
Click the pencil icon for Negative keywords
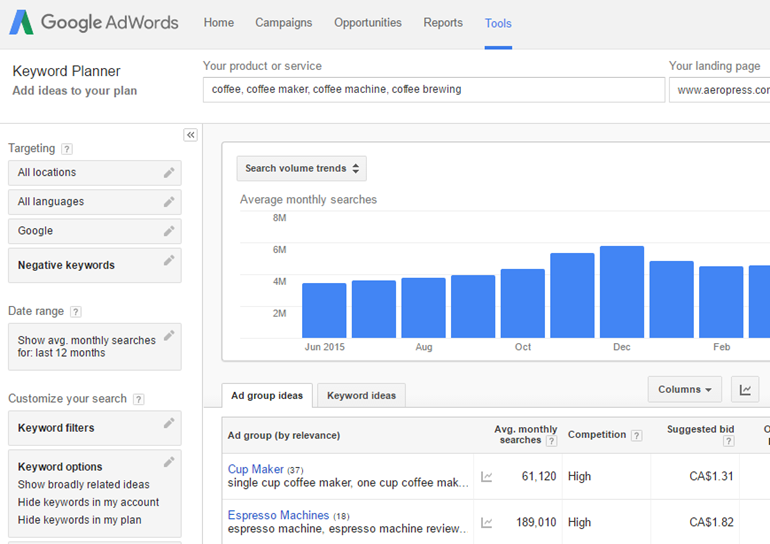click(x=169, y=261)
